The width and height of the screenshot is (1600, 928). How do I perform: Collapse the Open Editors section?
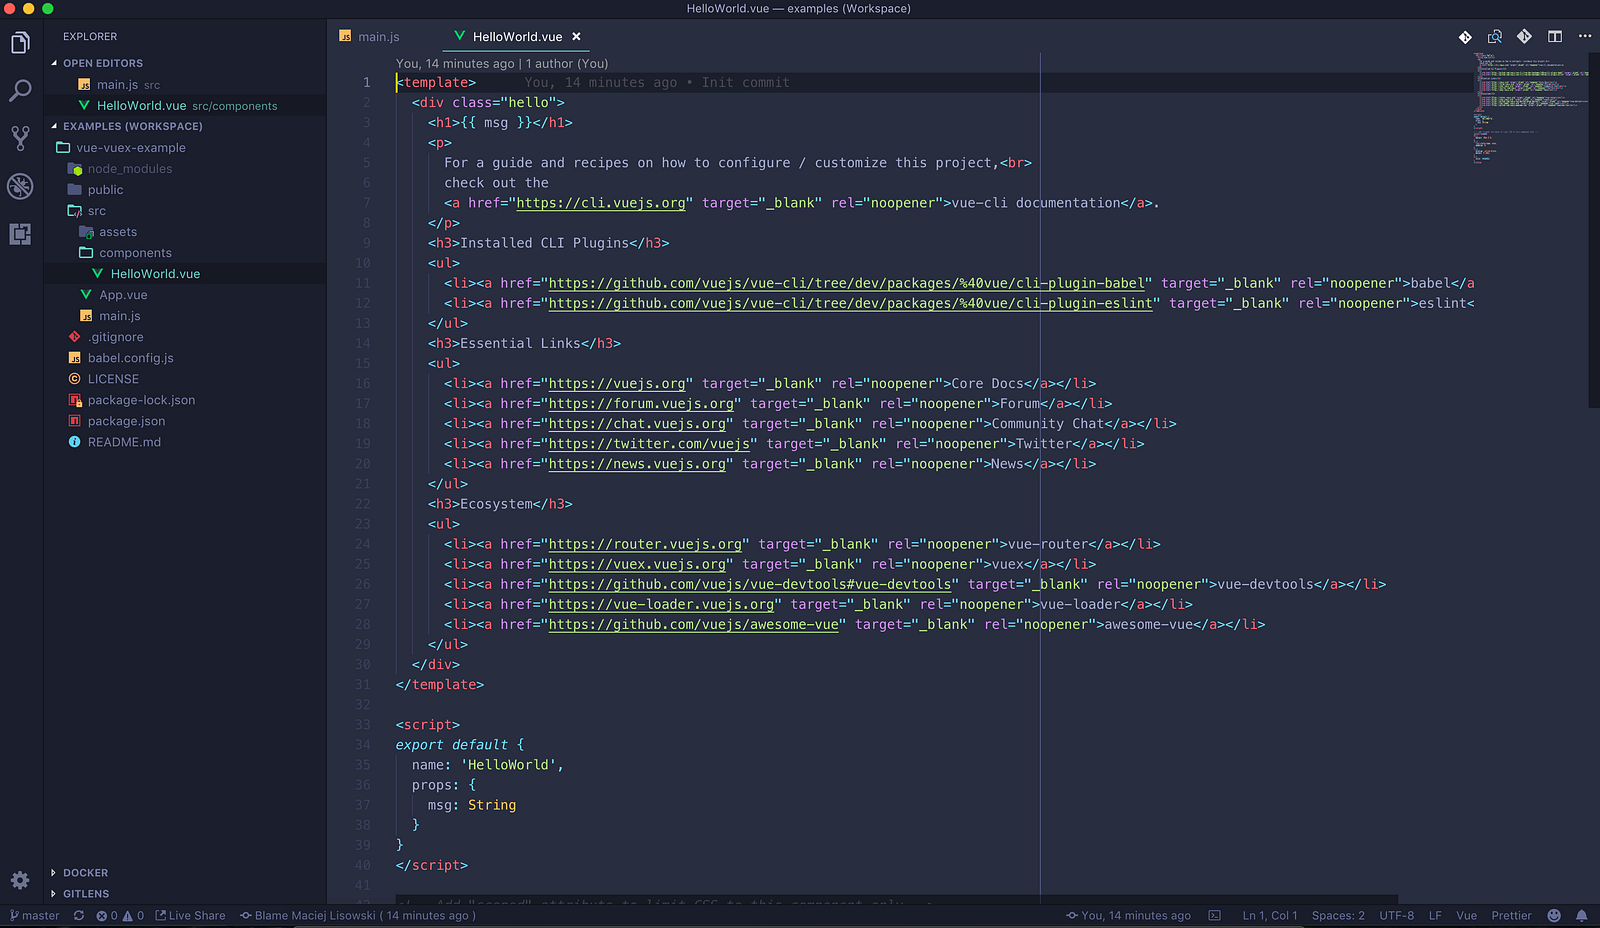click(x=103, y=63)
